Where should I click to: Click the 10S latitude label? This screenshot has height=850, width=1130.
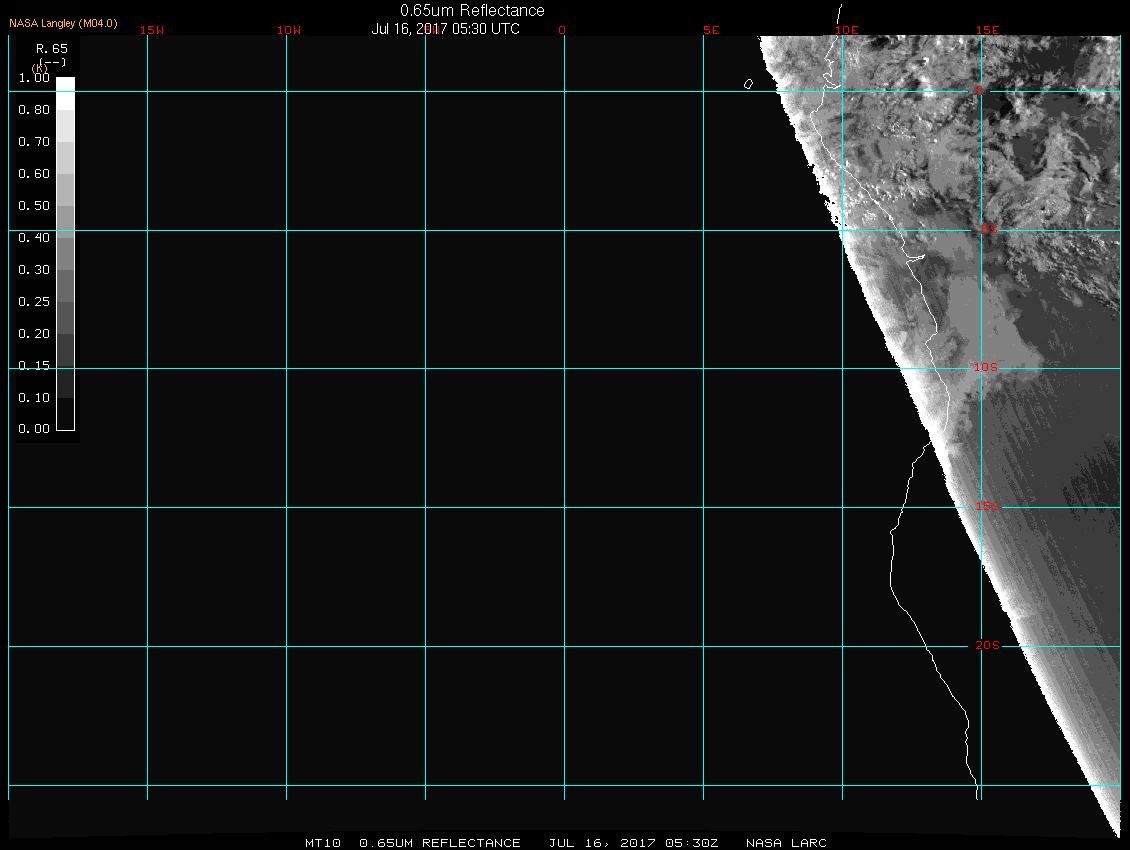[986, 368]
